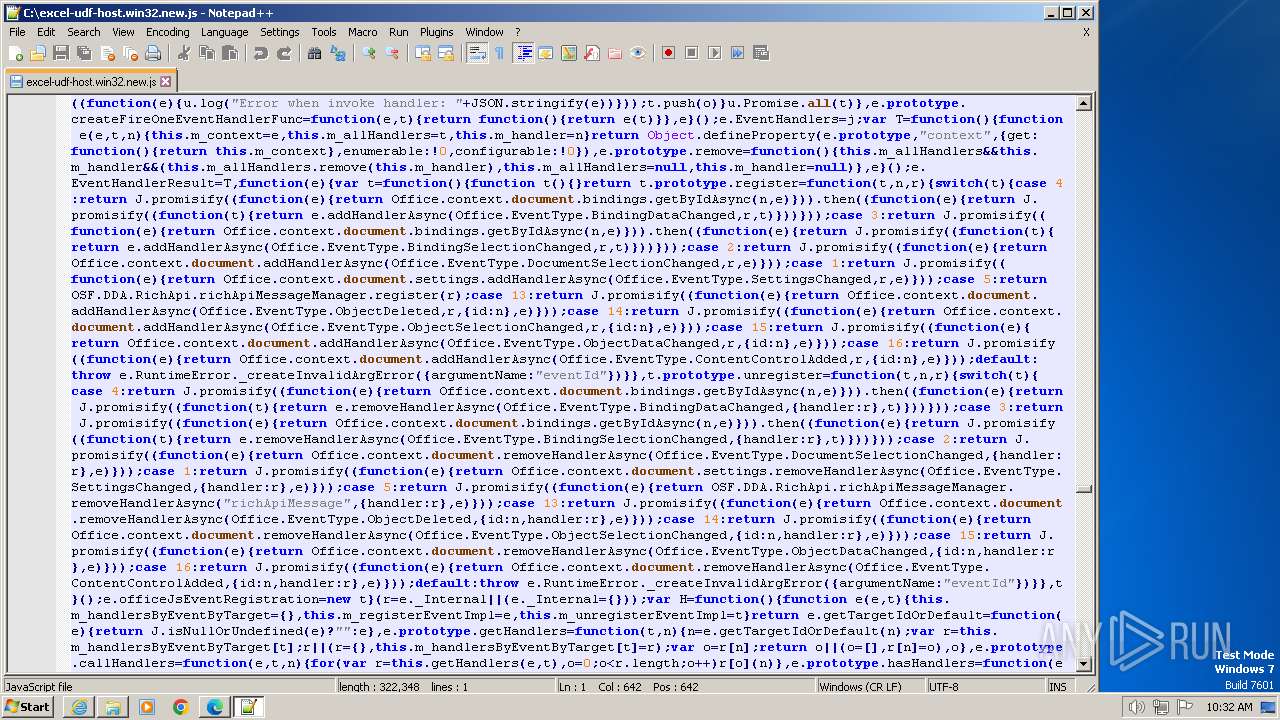The image size is (1280, 720).
Task: Copy selection with the Copy icon
Action: point(206,53)
